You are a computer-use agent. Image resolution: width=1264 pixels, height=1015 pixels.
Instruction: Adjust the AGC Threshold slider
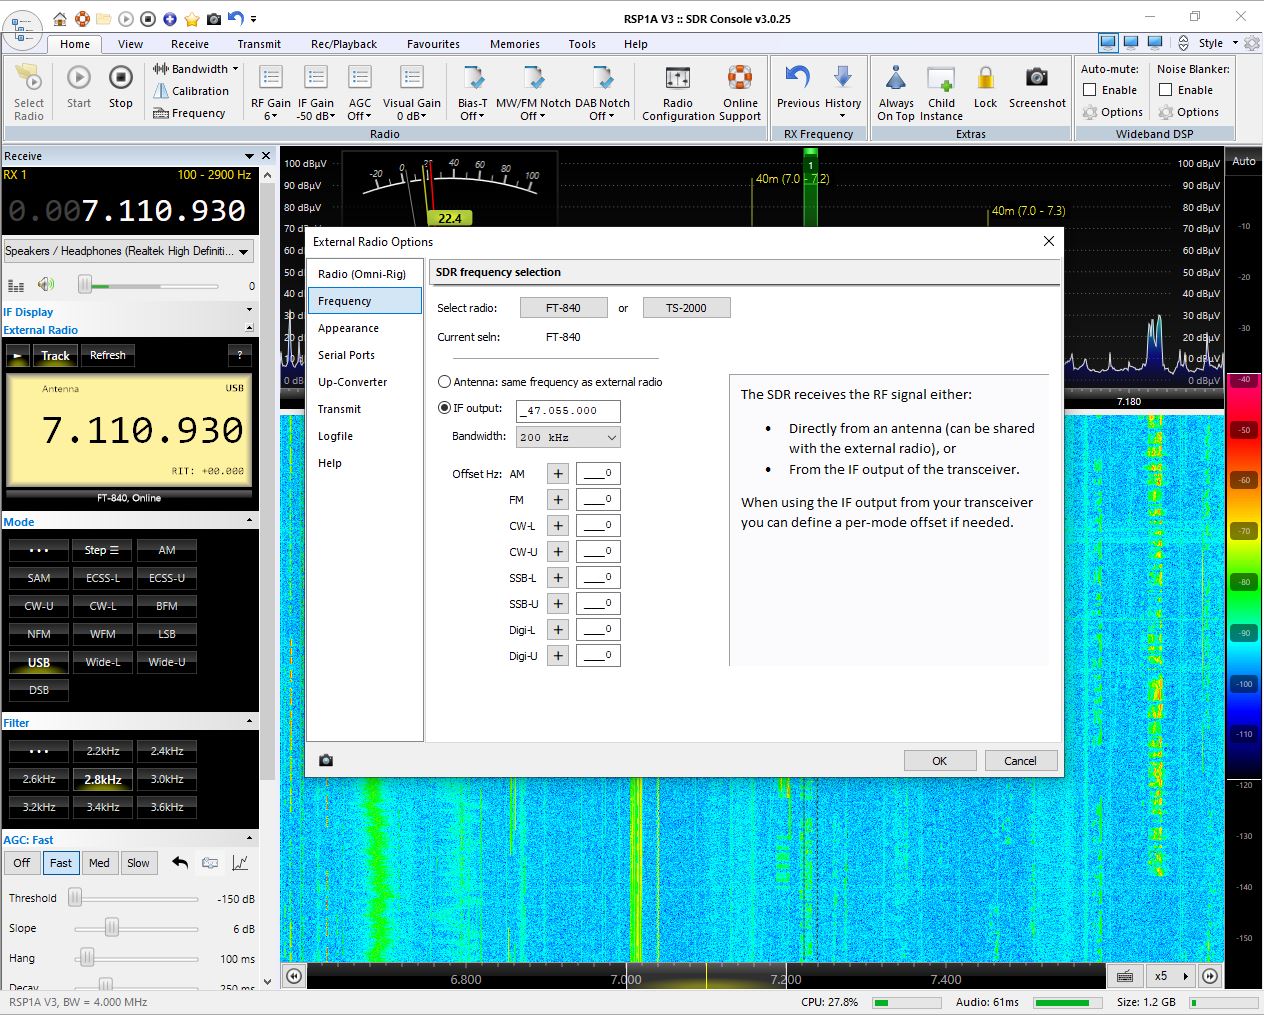(x=75, y=898)
